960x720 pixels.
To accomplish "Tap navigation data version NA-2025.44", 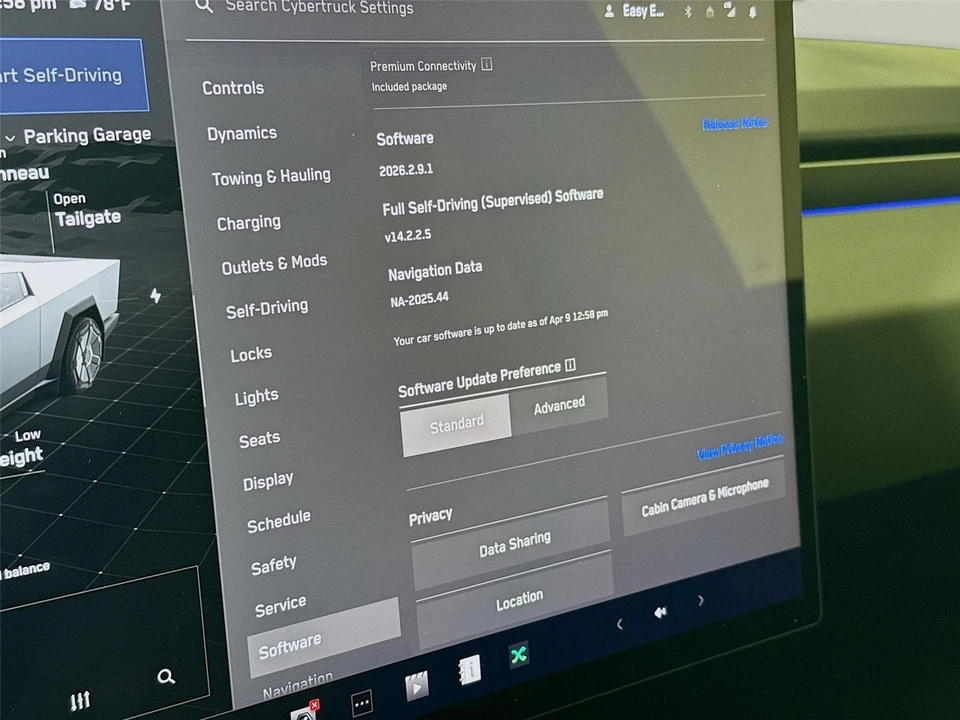I will point(419,299).
